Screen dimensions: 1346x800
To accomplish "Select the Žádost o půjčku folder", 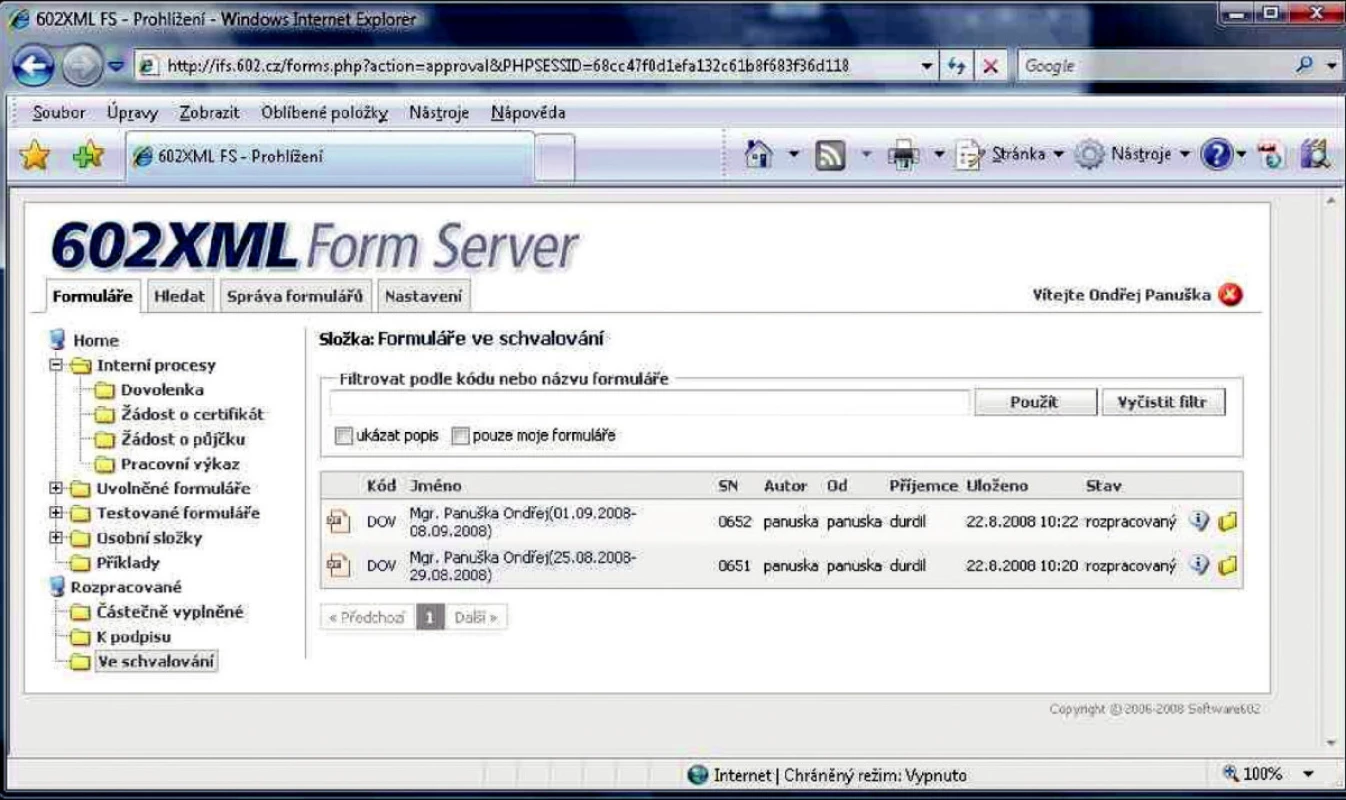I will click(x=183, y=439).
